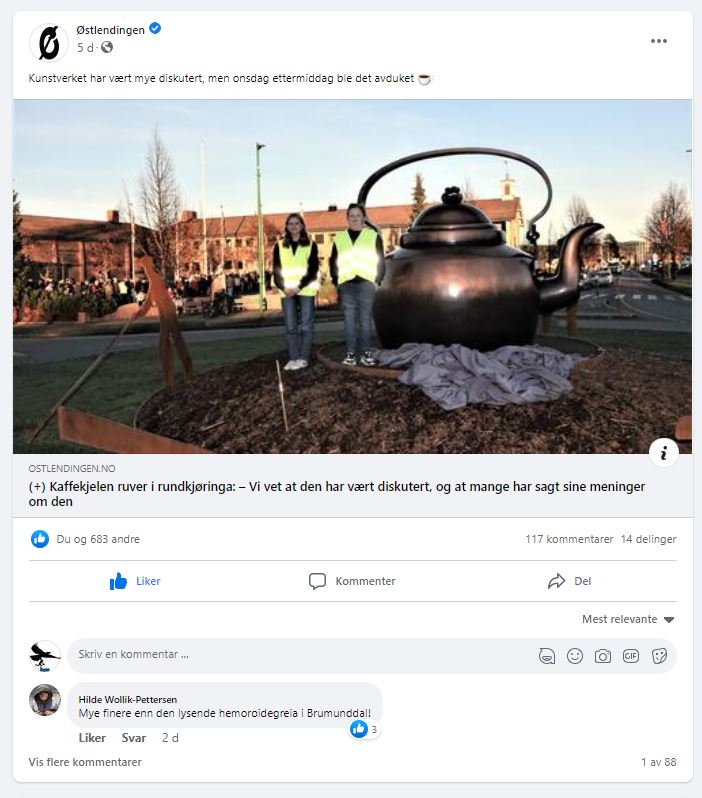Open the emoji picker in comment field
Viewport: 702px width, 798px height.
[575, 656]
